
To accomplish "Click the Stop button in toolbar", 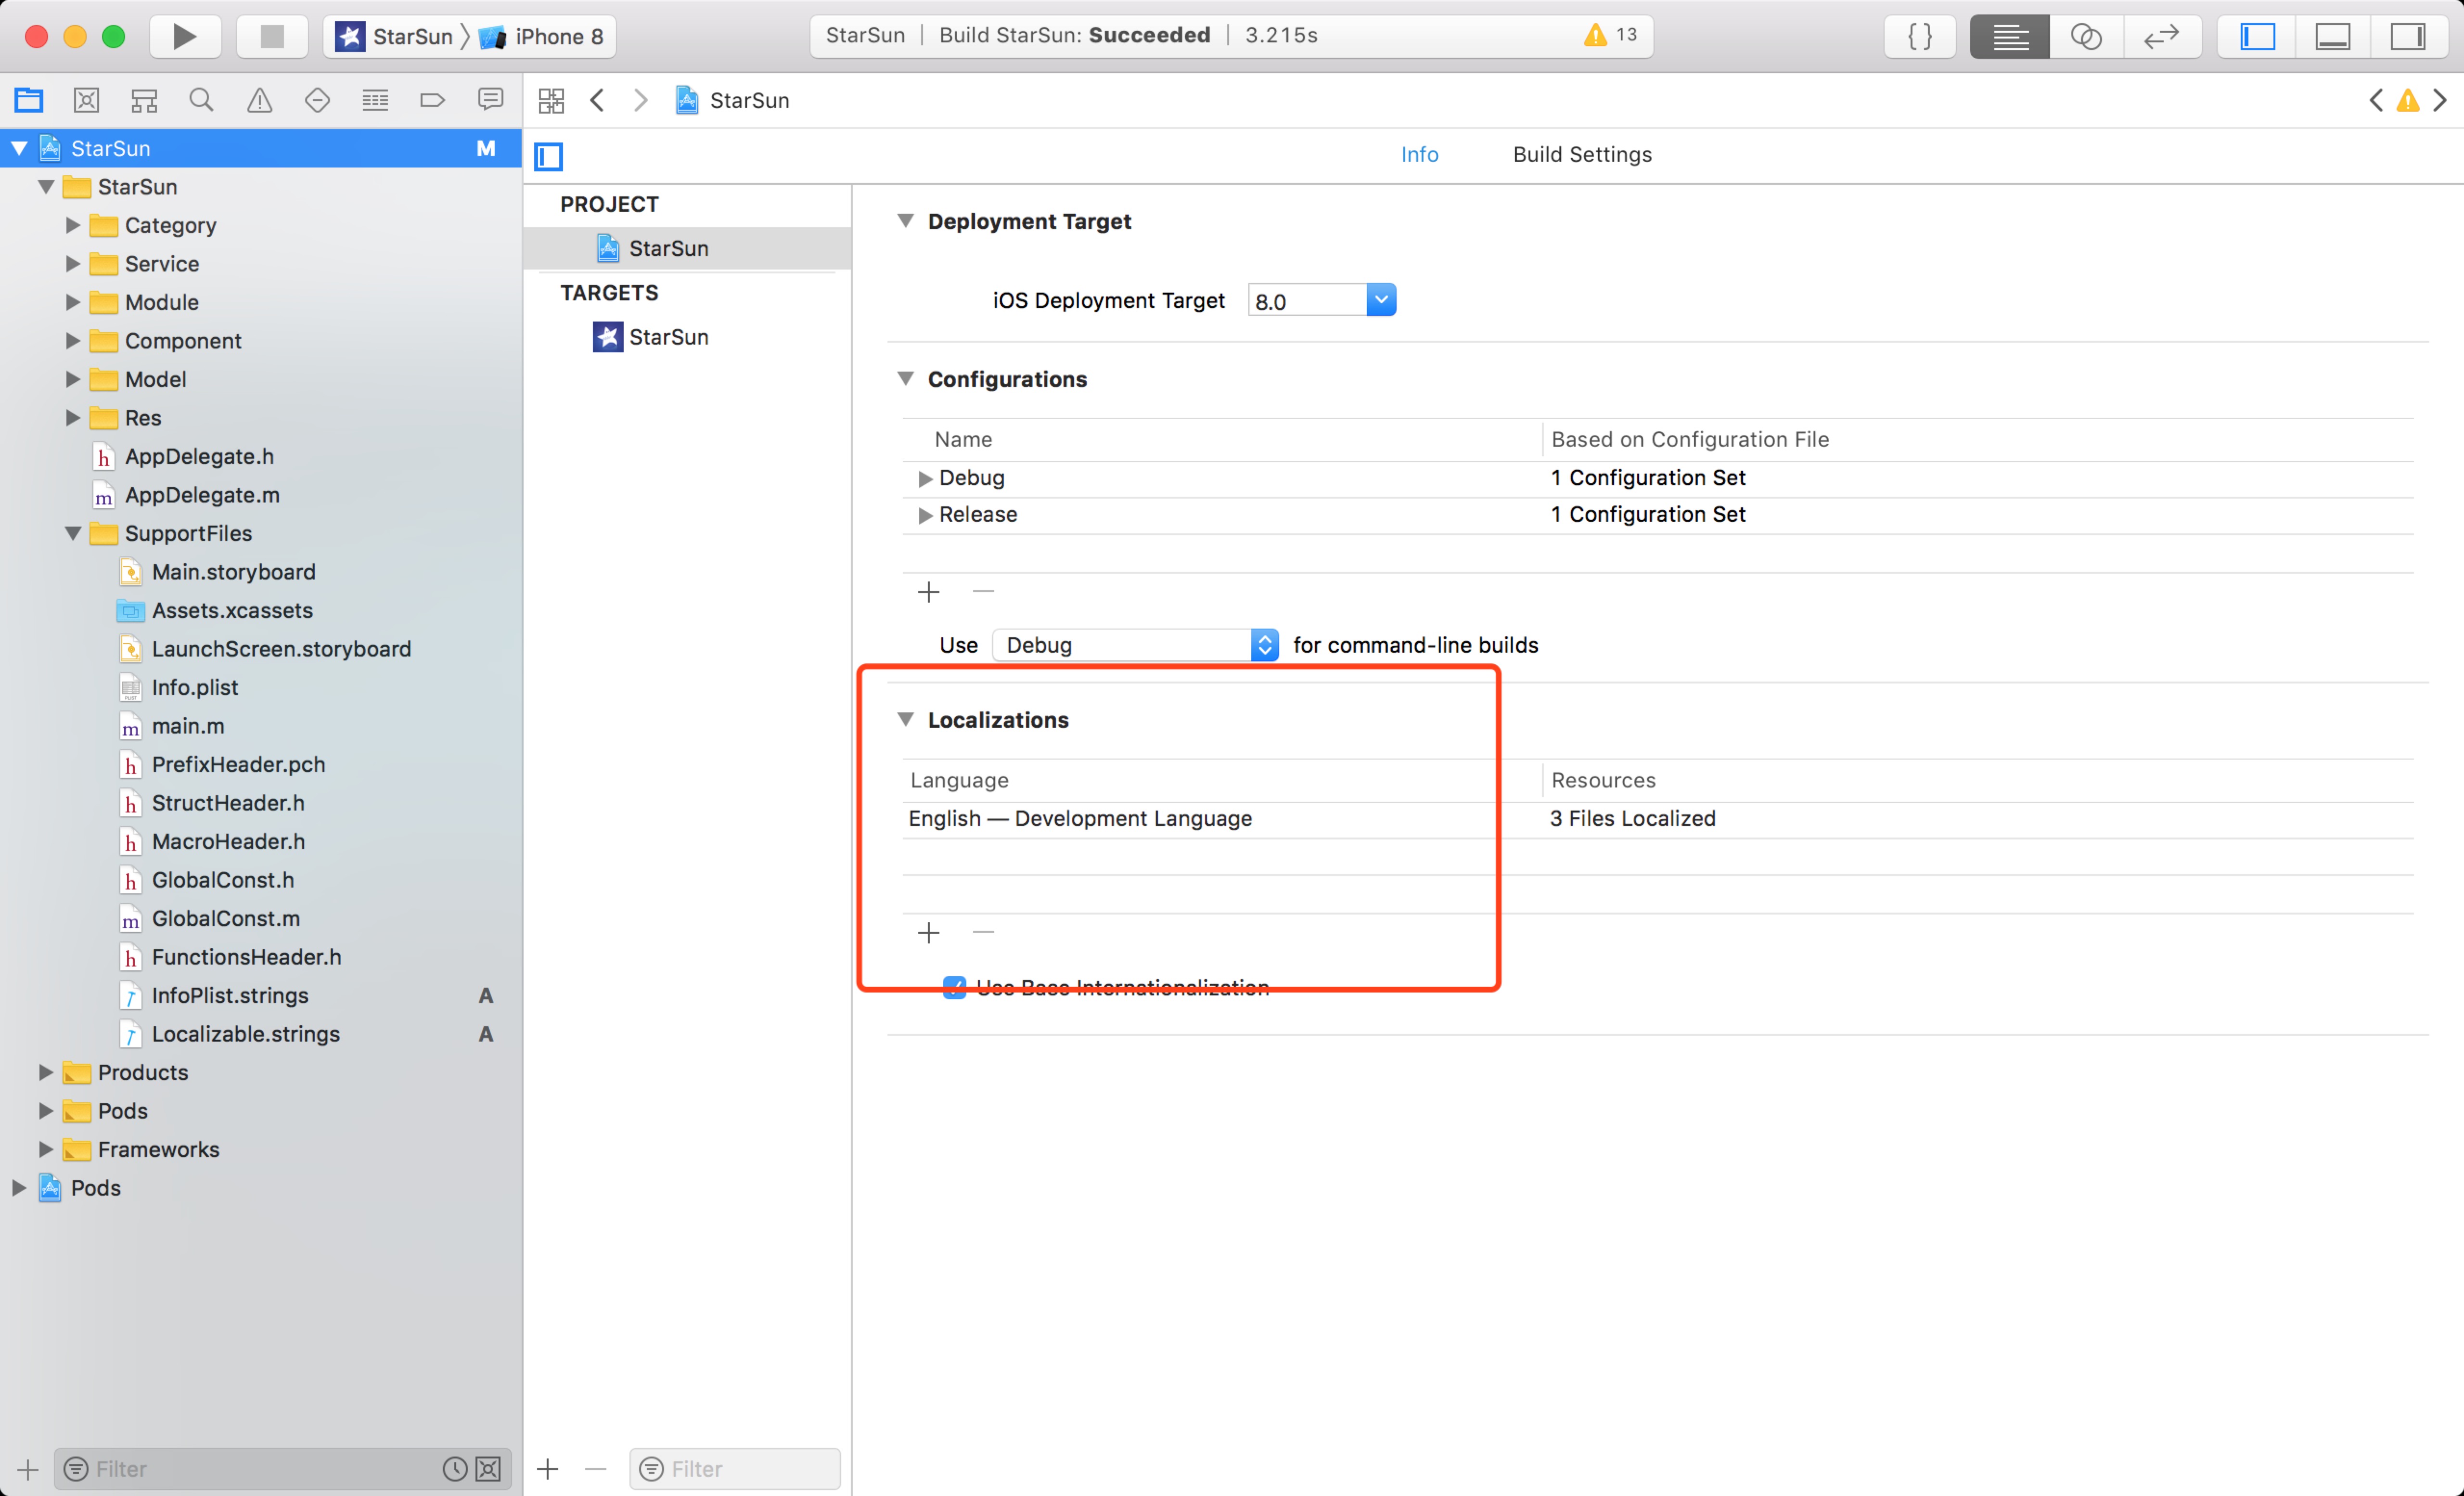I will coord(271,37).
